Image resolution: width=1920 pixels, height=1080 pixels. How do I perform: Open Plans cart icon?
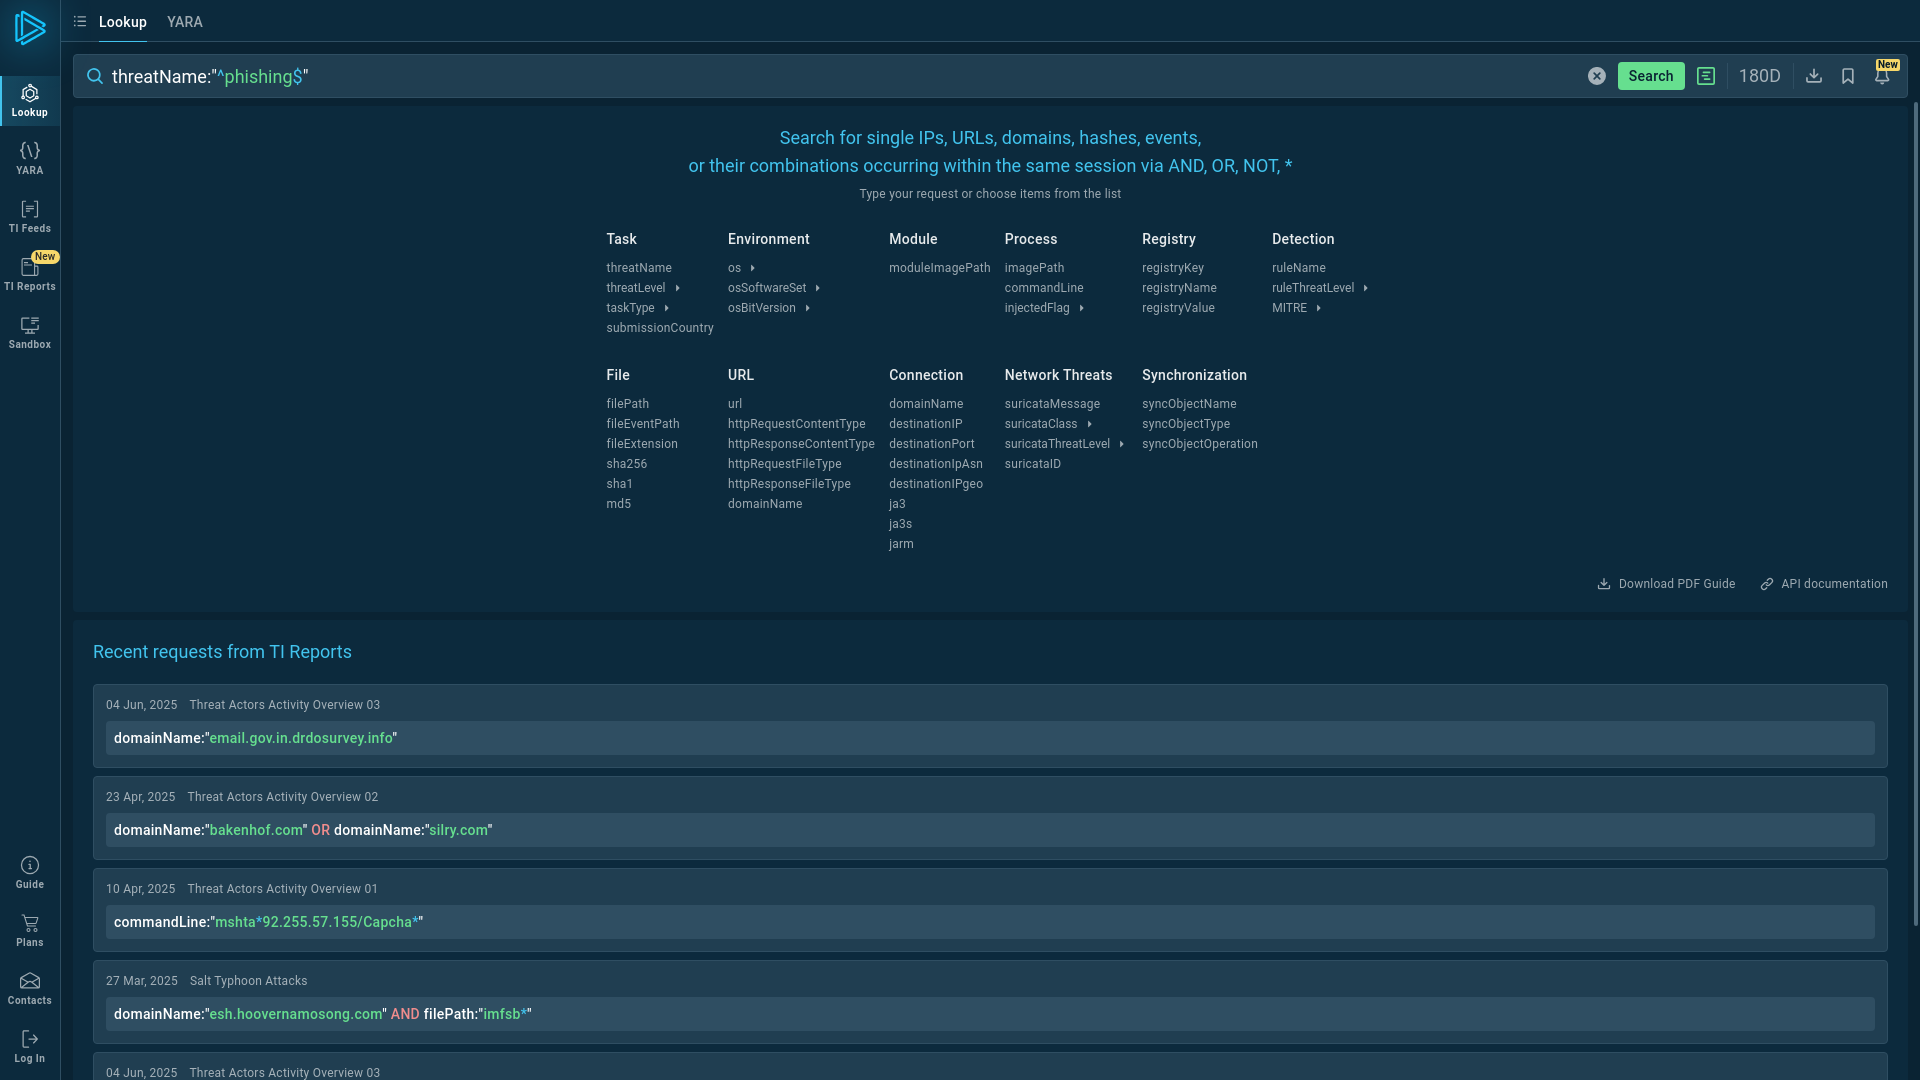pos(30,931)
